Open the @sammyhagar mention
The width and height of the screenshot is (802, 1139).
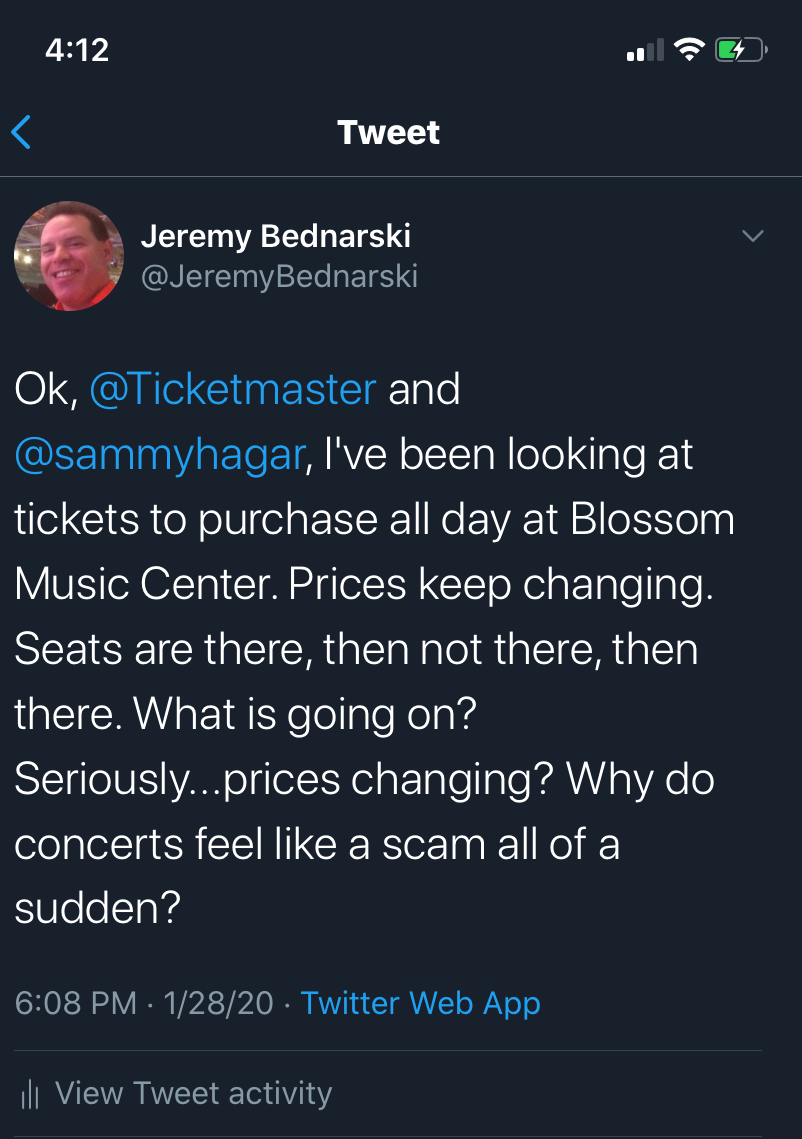tap(159, 454)
